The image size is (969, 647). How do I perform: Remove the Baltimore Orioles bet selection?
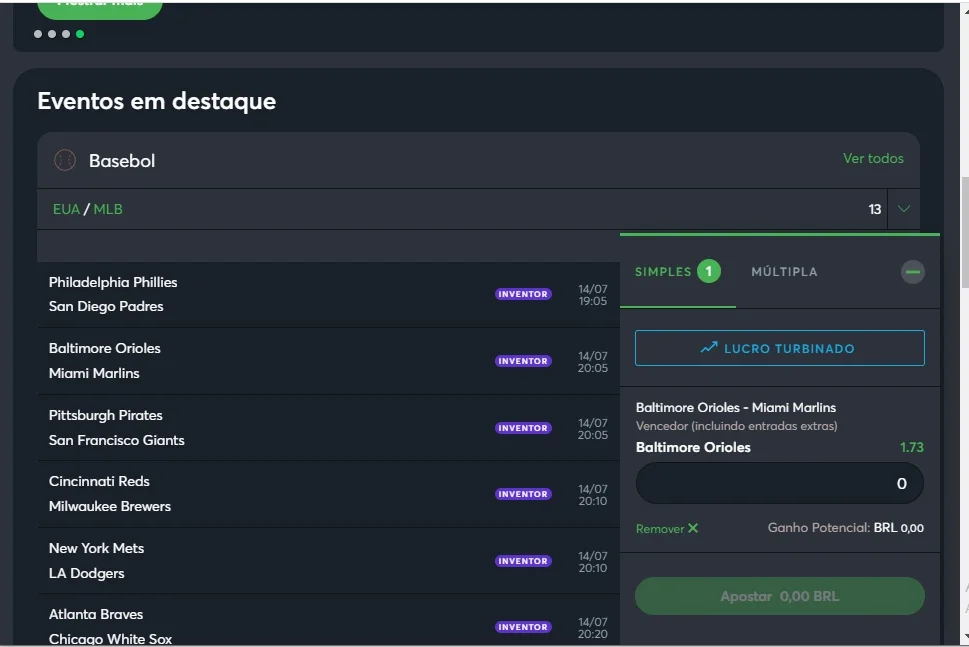click(667, 528)
